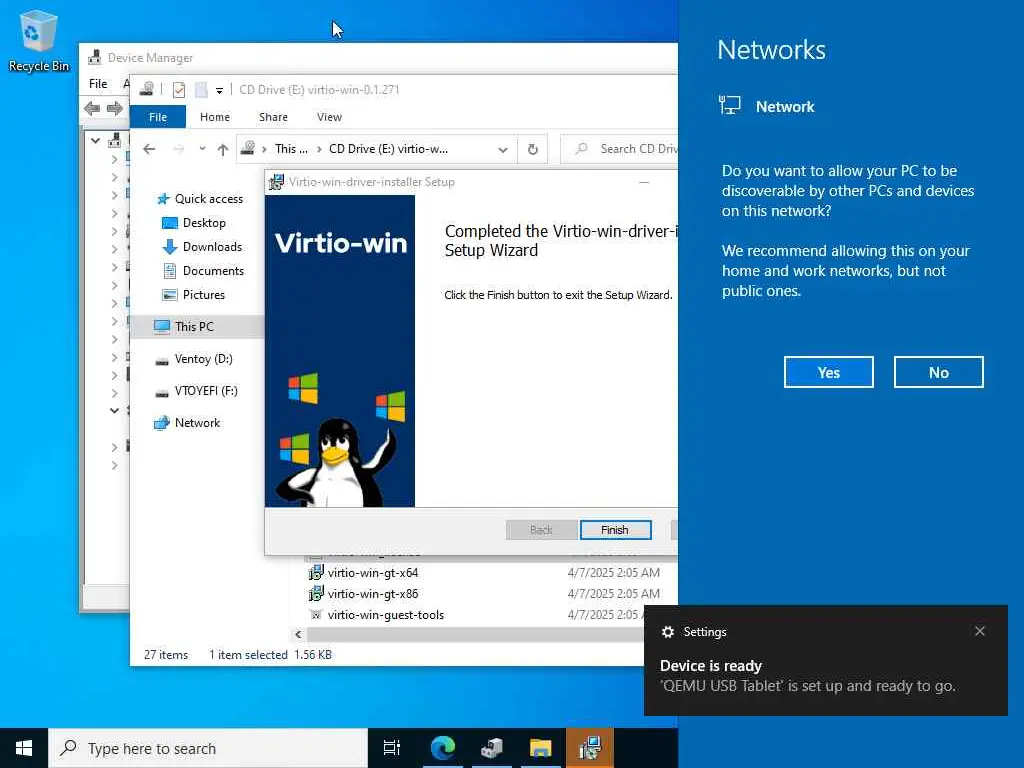Open the recent locations dropdown in Explorer

[202, 149]
